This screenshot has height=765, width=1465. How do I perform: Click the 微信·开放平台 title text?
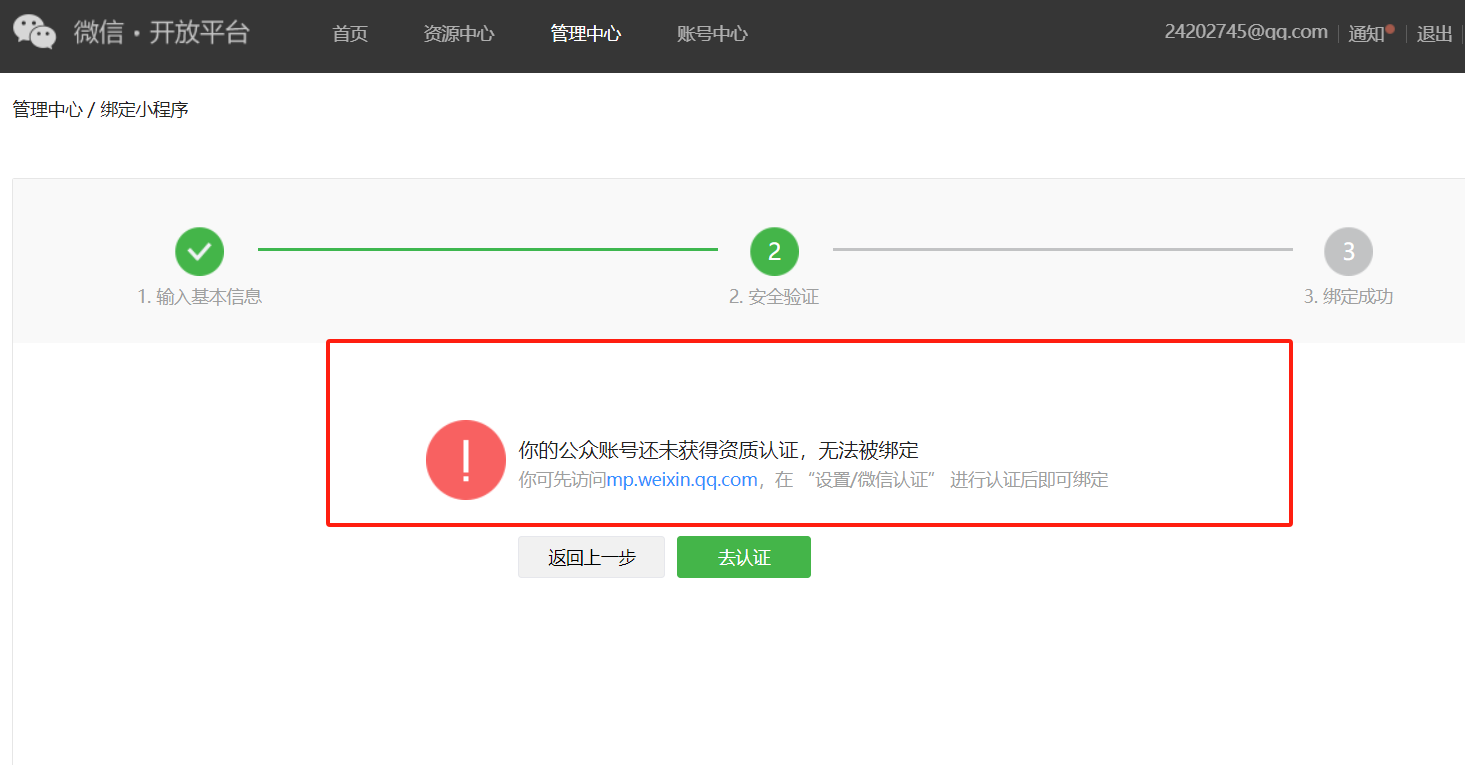coord(161,32)
